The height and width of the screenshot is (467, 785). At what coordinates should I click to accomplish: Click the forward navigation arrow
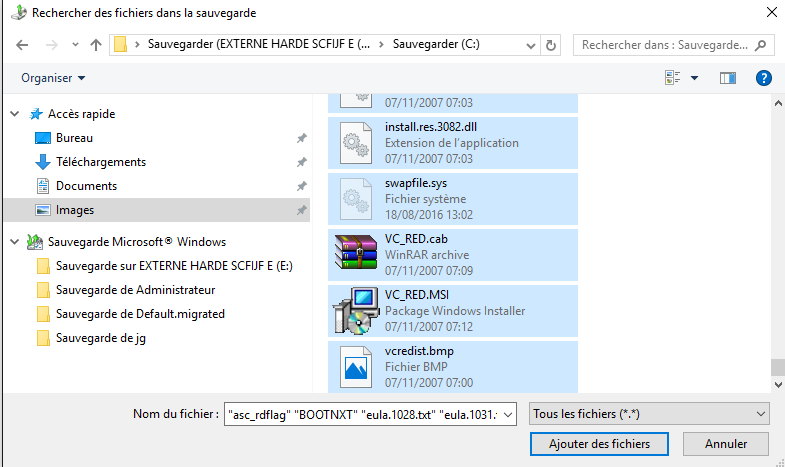(x=52, y=45)
